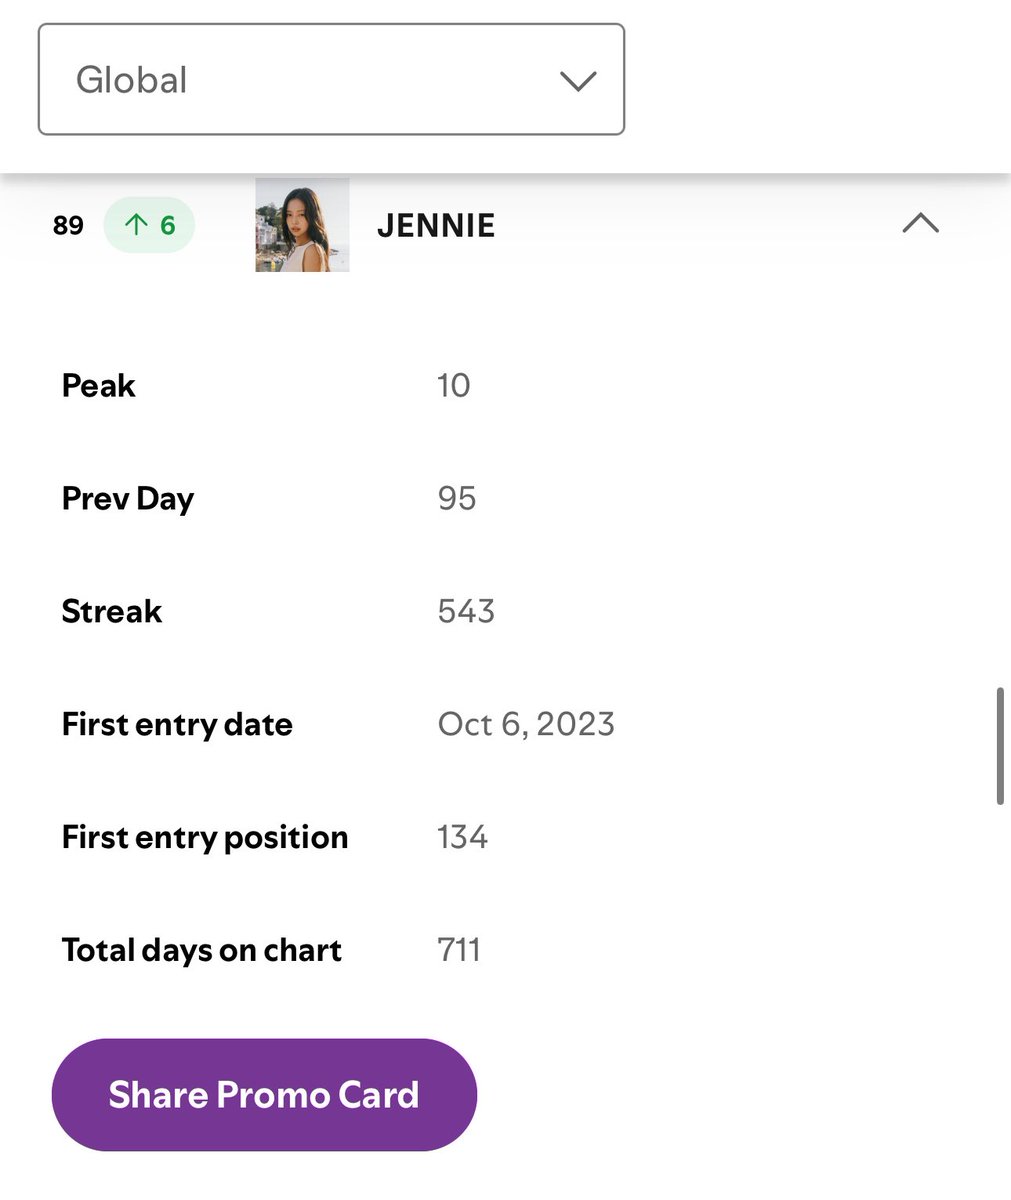Click the Prev Day value 95
The image size is (1011, 1200).
(457, 498)
